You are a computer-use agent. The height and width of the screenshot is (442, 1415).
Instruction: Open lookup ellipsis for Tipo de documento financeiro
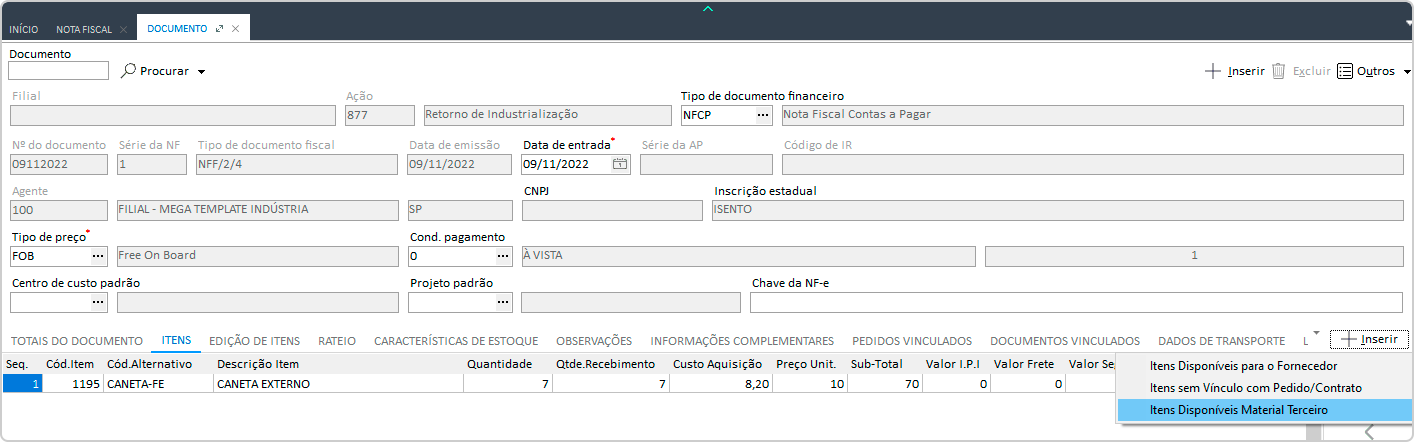click(x=763, y=115)
